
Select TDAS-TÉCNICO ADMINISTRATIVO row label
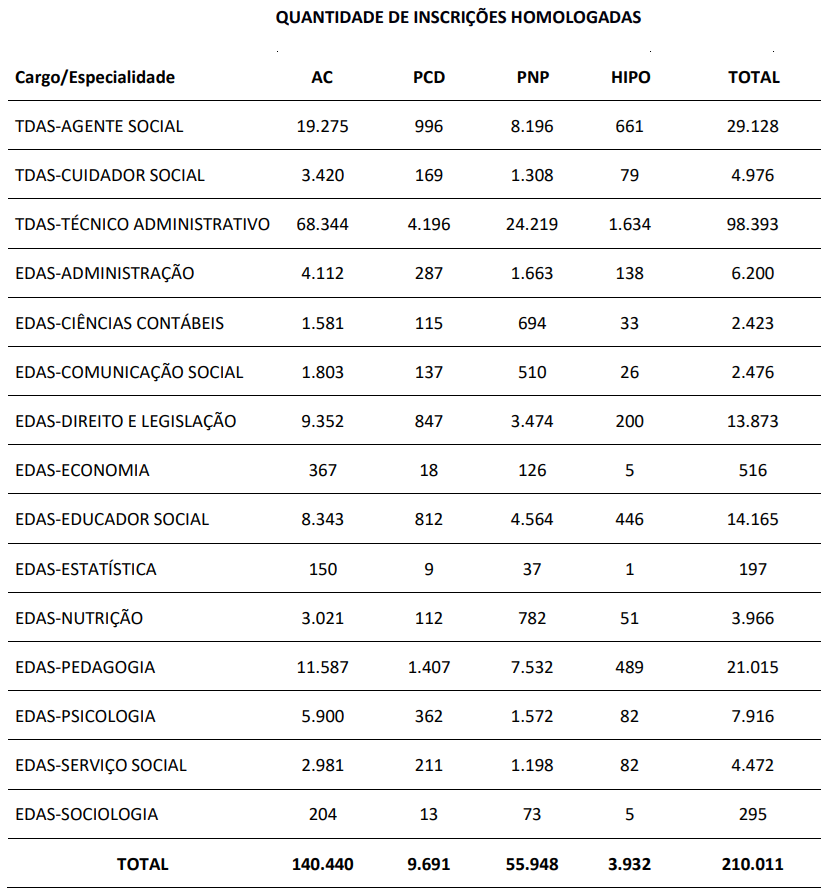click(x=142, y=224)
